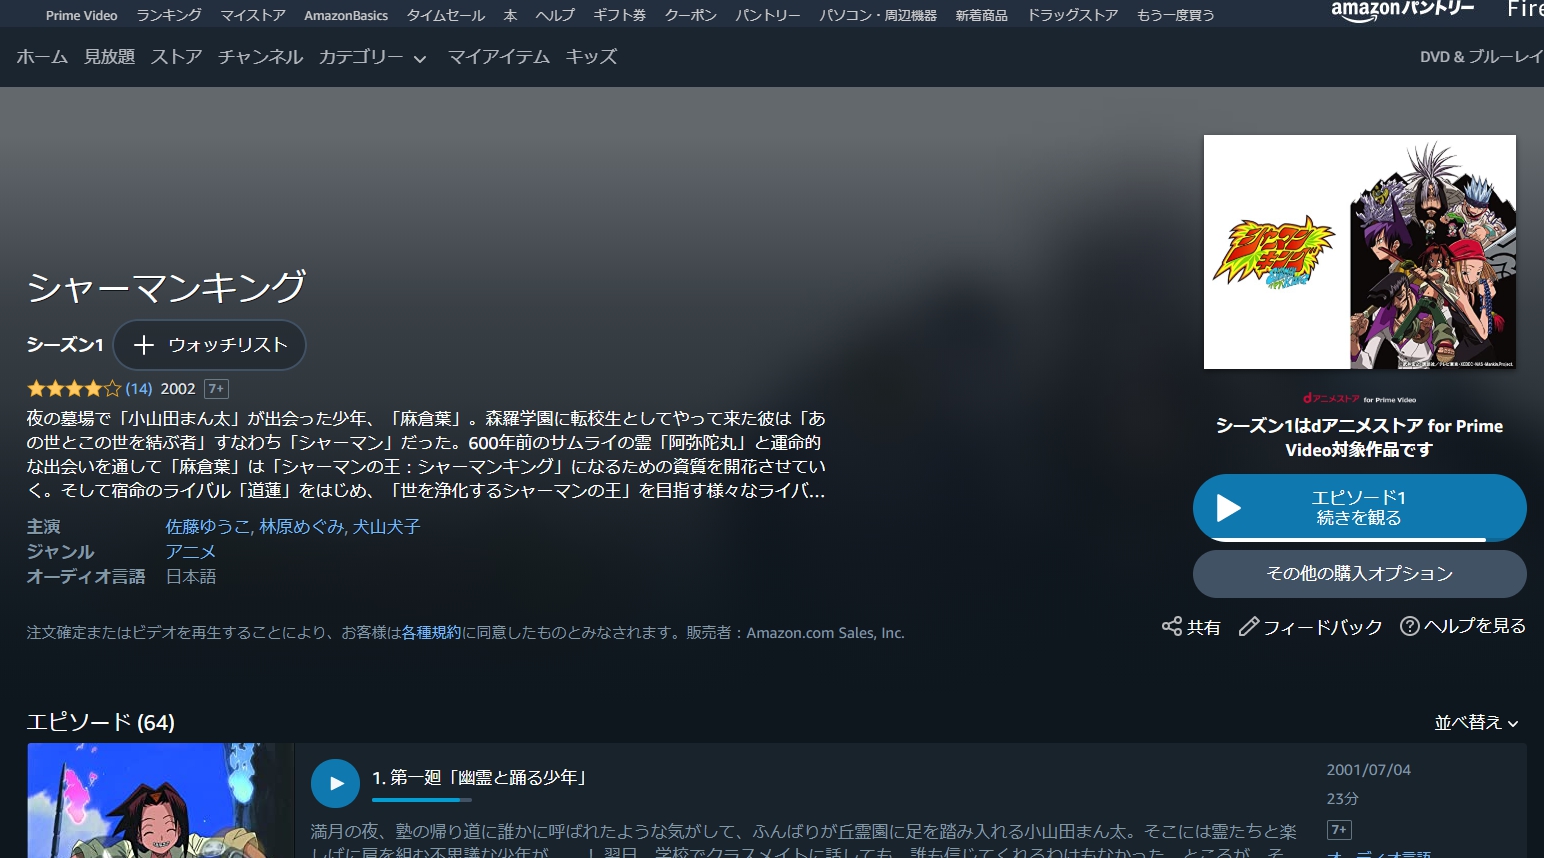Image resolution: width=1544 pixels, height=858 pixels.
Task: Open the クーポン link
Action: [690, 15]
